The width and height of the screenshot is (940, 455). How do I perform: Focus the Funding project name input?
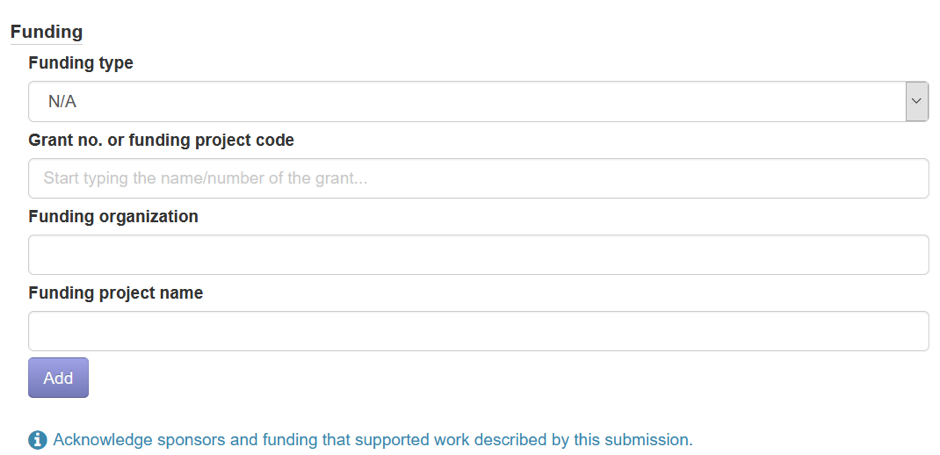[478, 331]
